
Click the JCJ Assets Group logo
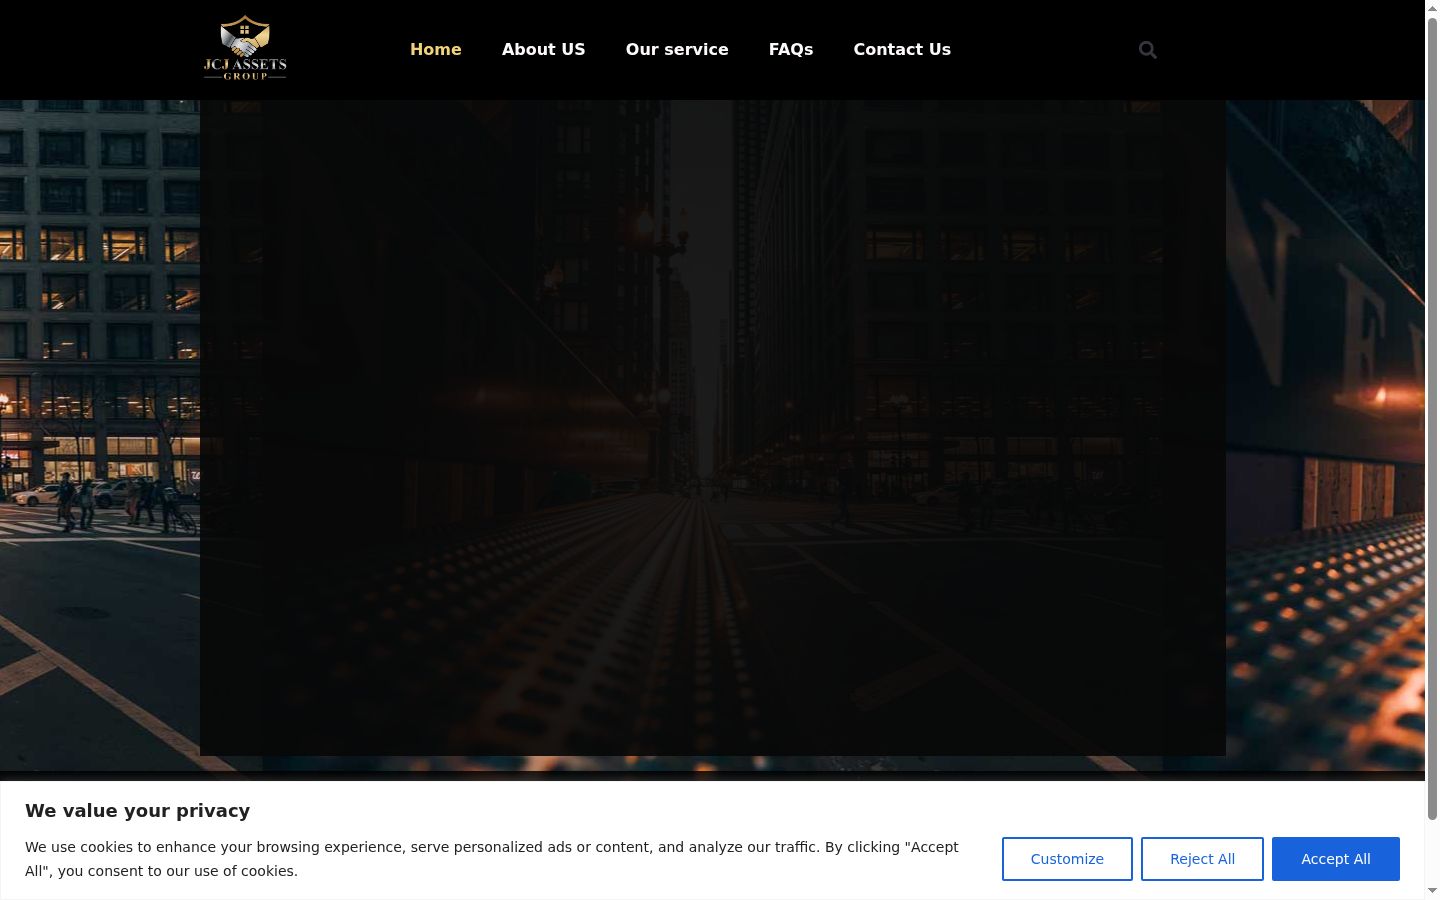coord(245,48)
